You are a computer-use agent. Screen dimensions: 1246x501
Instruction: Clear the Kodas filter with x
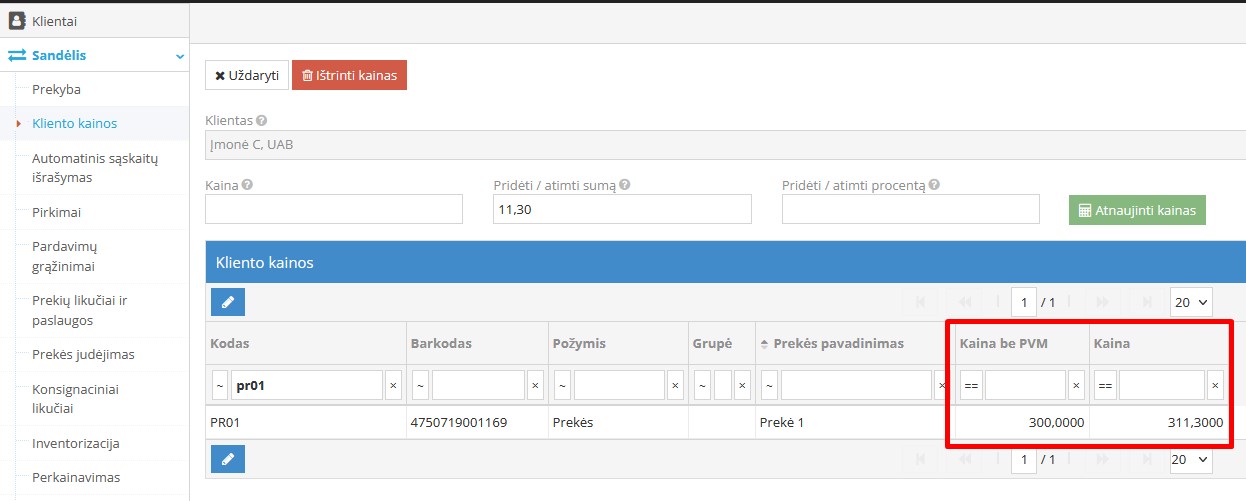point(393,385)
